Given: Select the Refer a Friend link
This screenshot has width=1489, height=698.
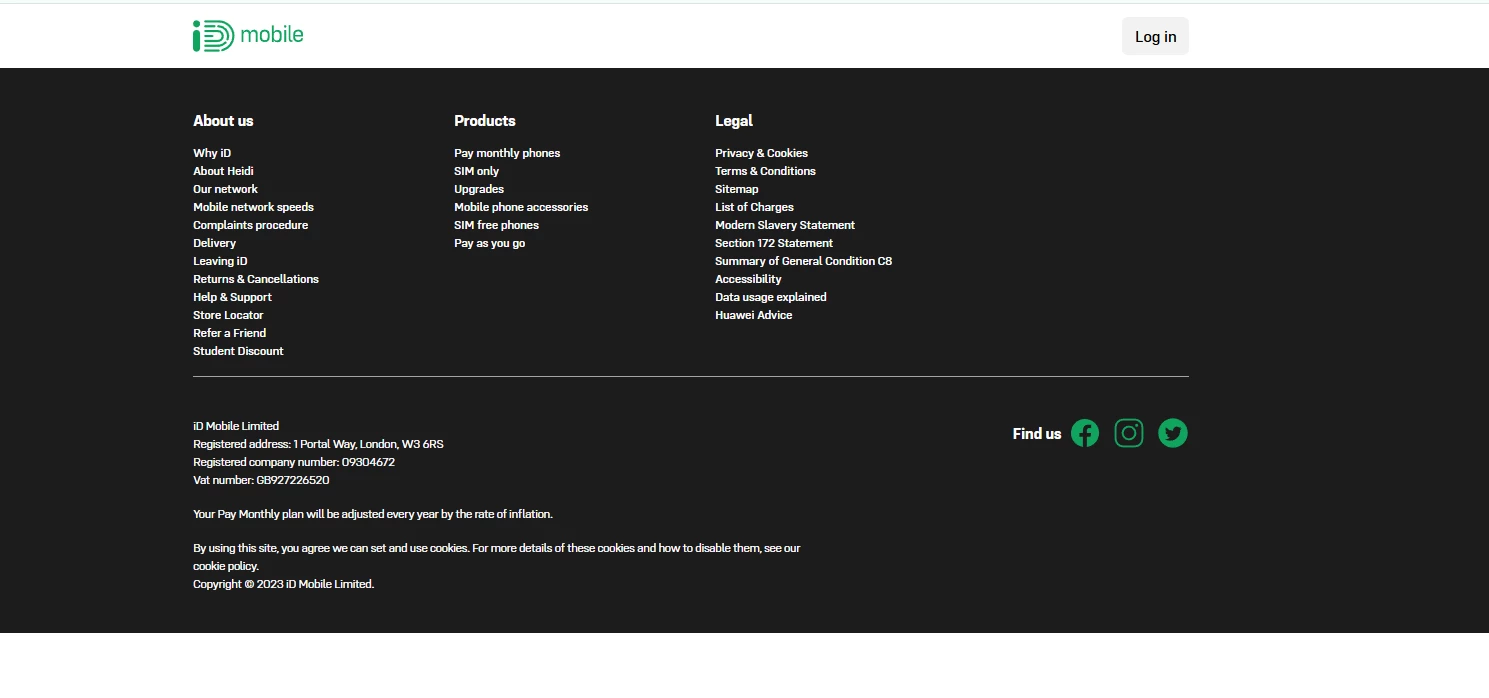Looking at the screenshot, I should click(x=229, y=333).
